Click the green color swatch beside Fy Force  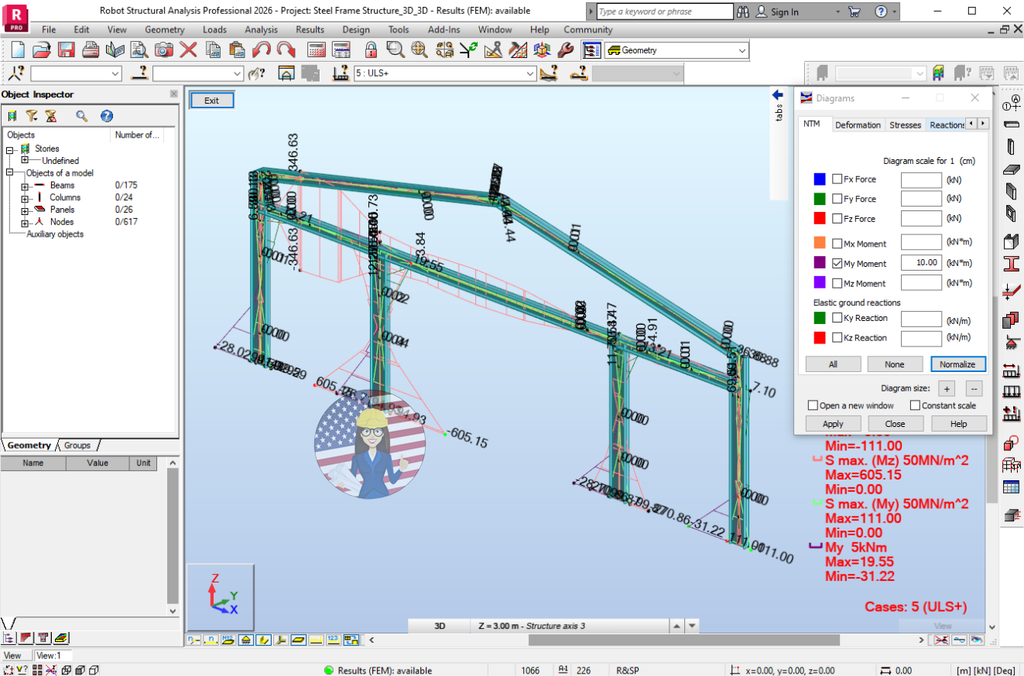pos(820,199)
